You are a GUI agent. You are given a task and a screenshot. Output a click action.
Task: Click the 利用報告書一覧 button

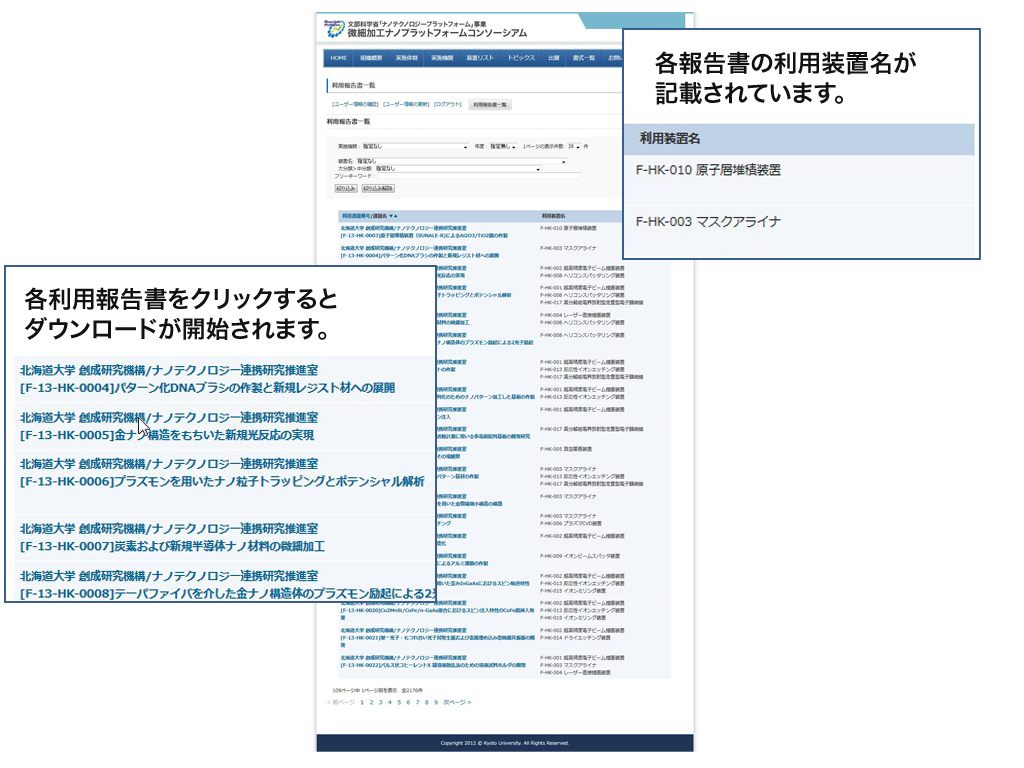click(x=489, y=104)
